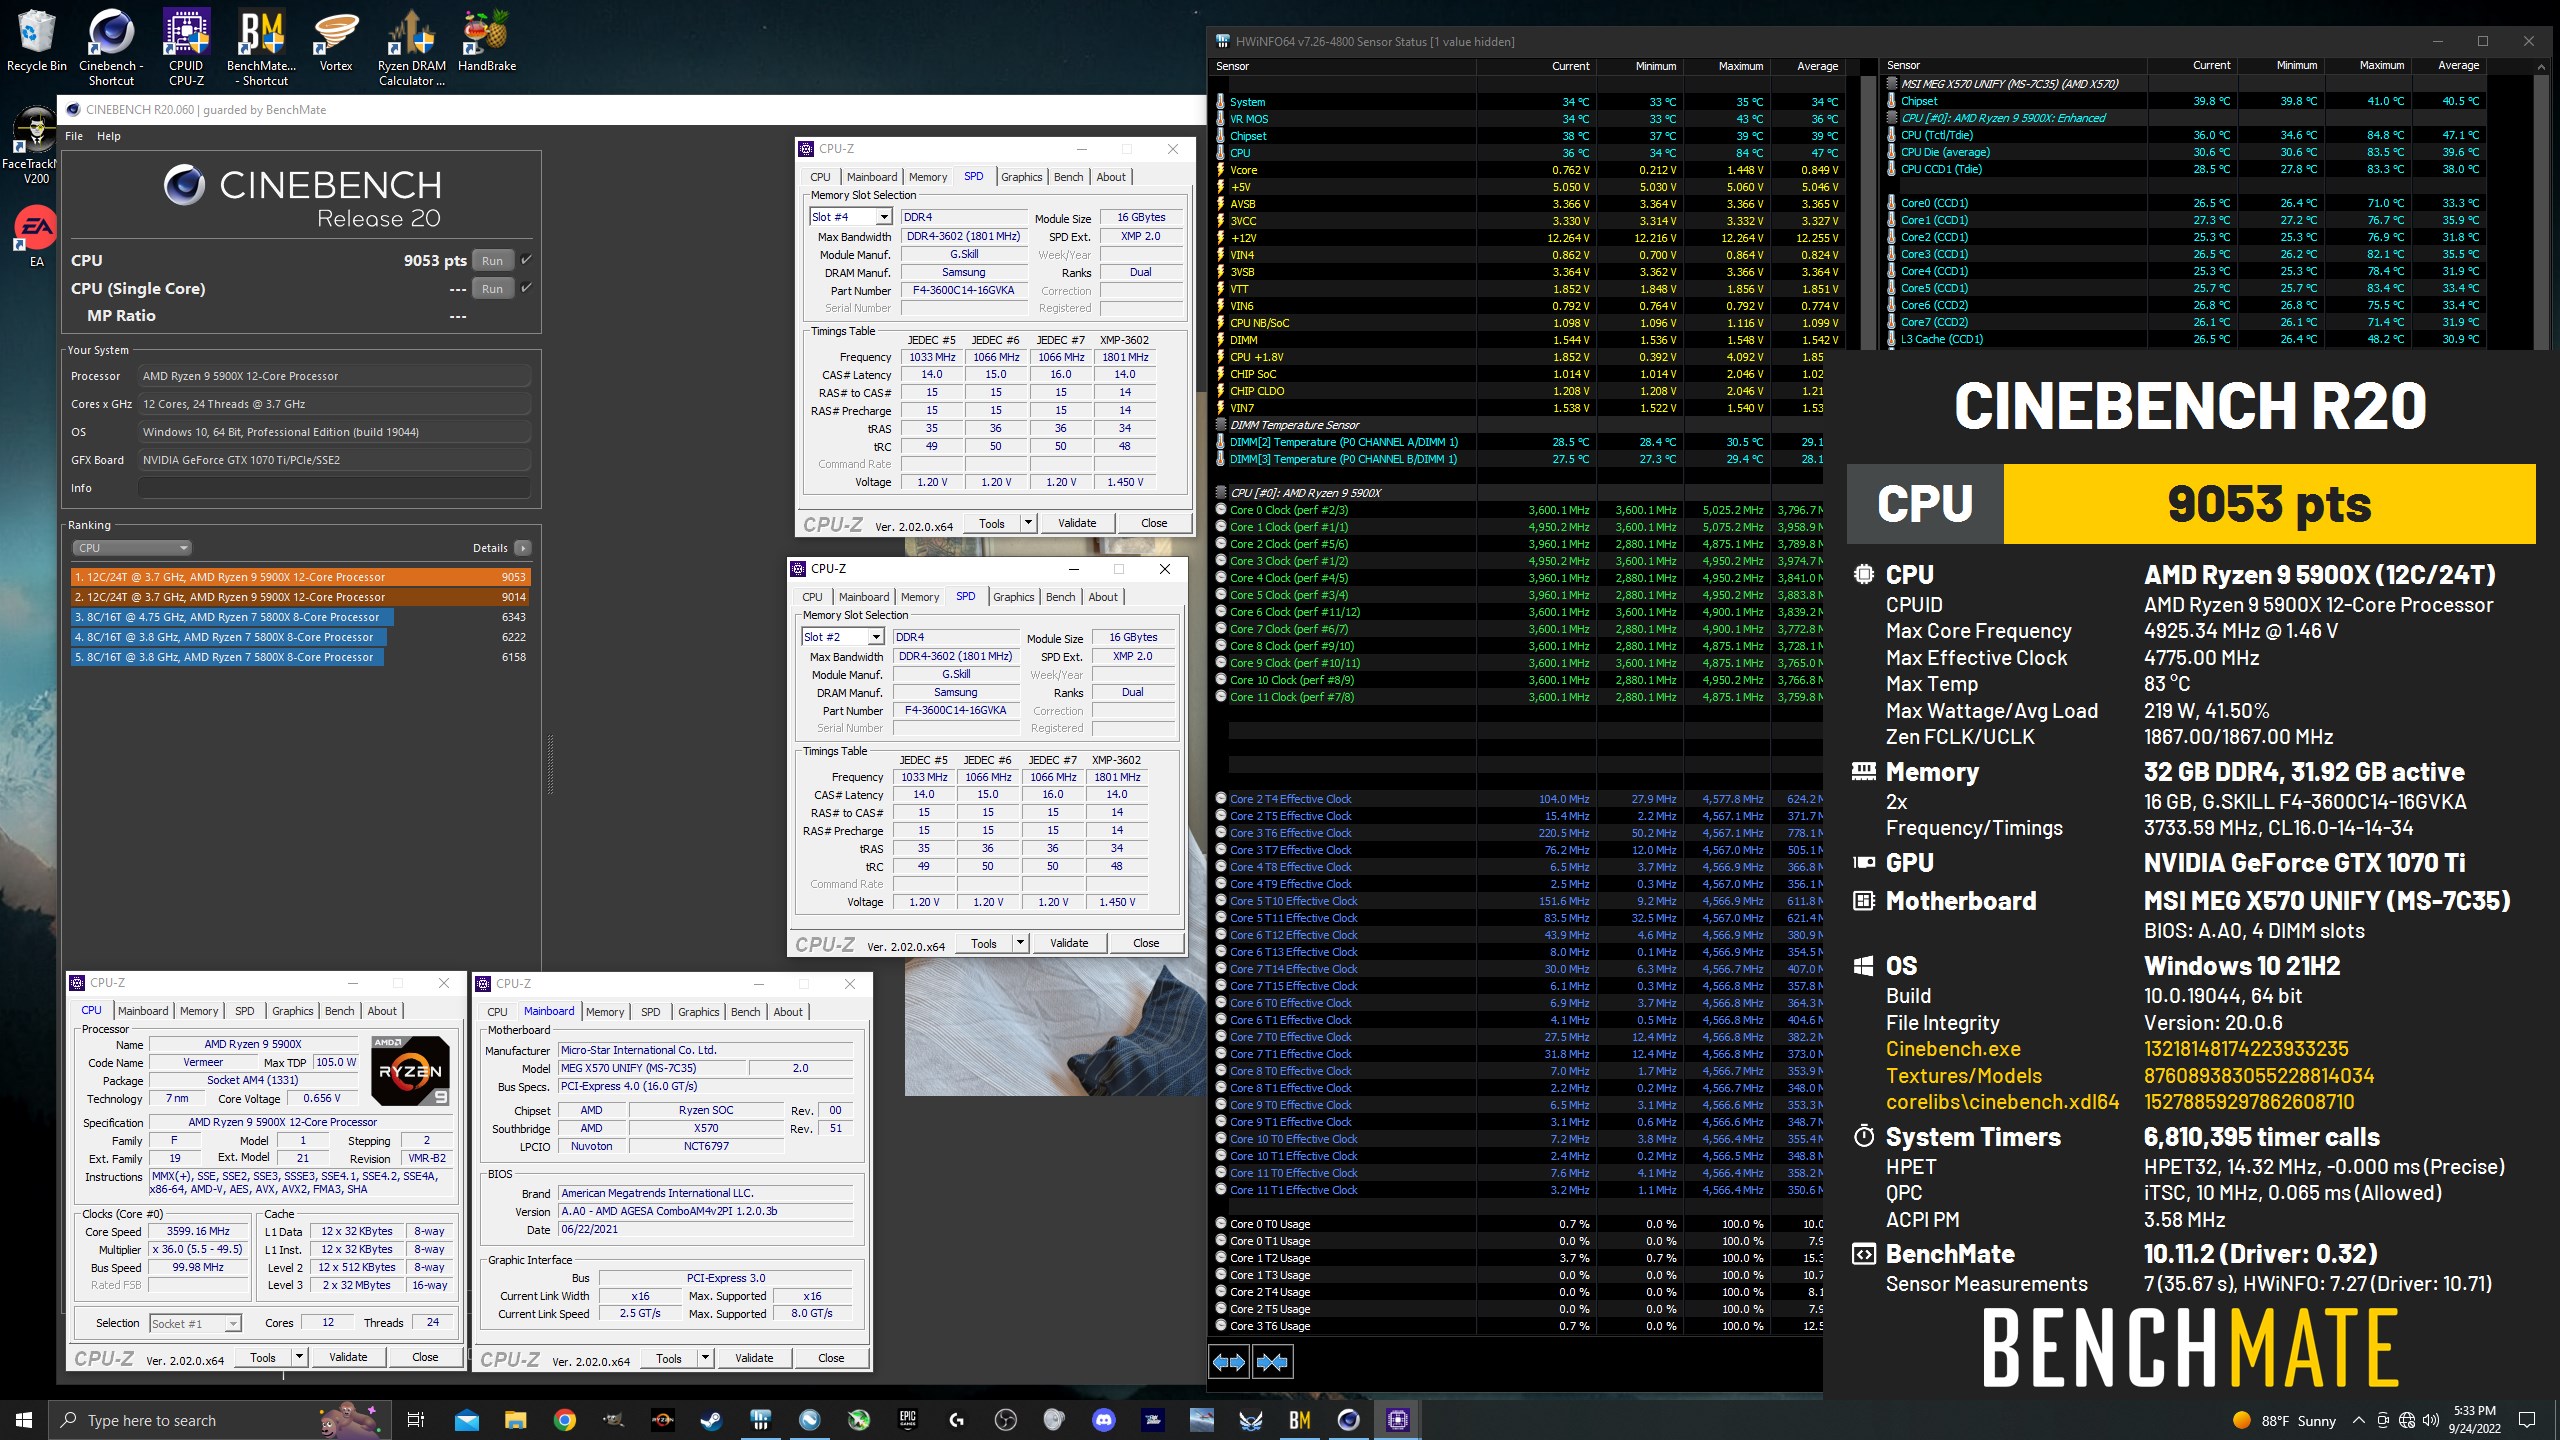The height and width of the screenshot is (1440, 2560).
Task: Open the Cinebench taskbar icon
Action: [x=1348, y=1420]
